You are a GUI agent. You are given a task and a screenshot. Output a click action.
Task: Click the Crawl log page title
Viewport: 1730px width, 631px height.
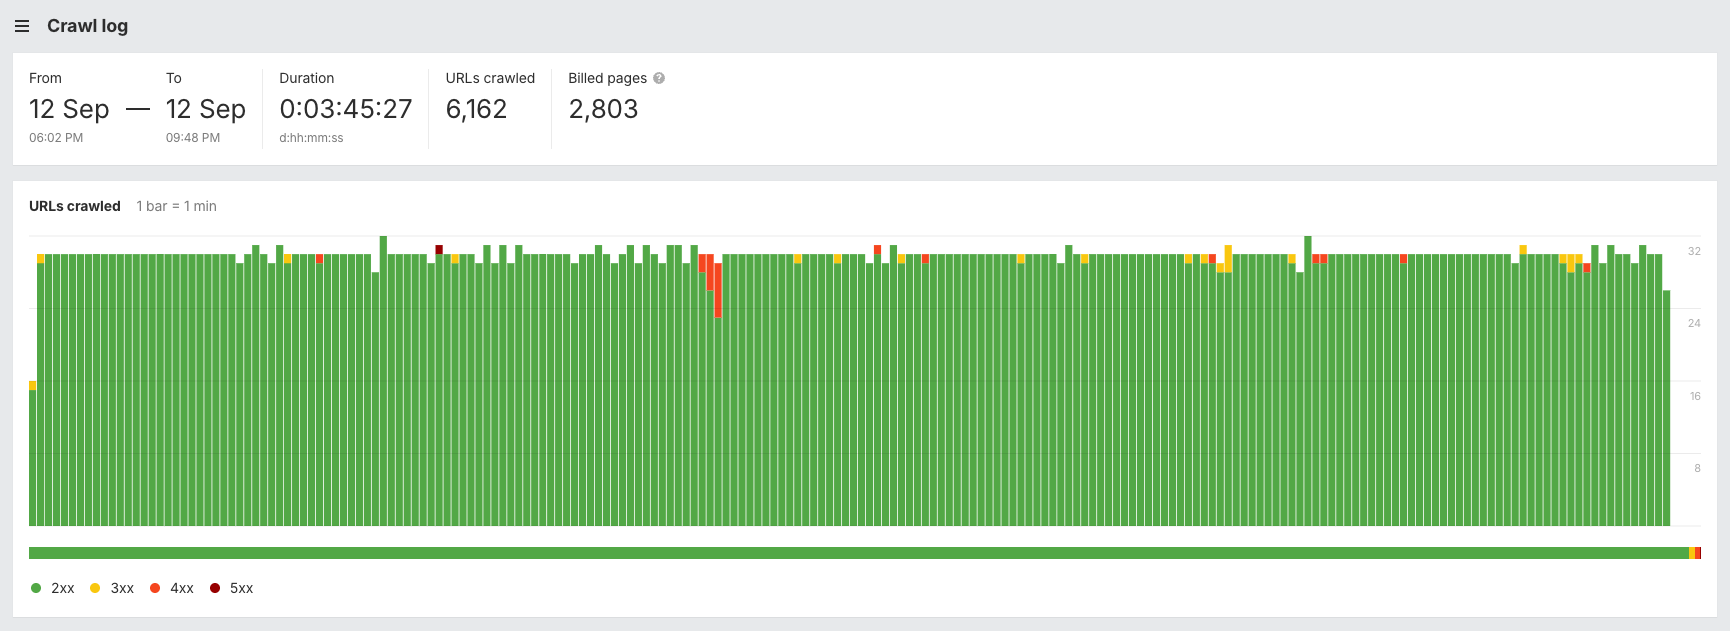click(x=87, y=26)
